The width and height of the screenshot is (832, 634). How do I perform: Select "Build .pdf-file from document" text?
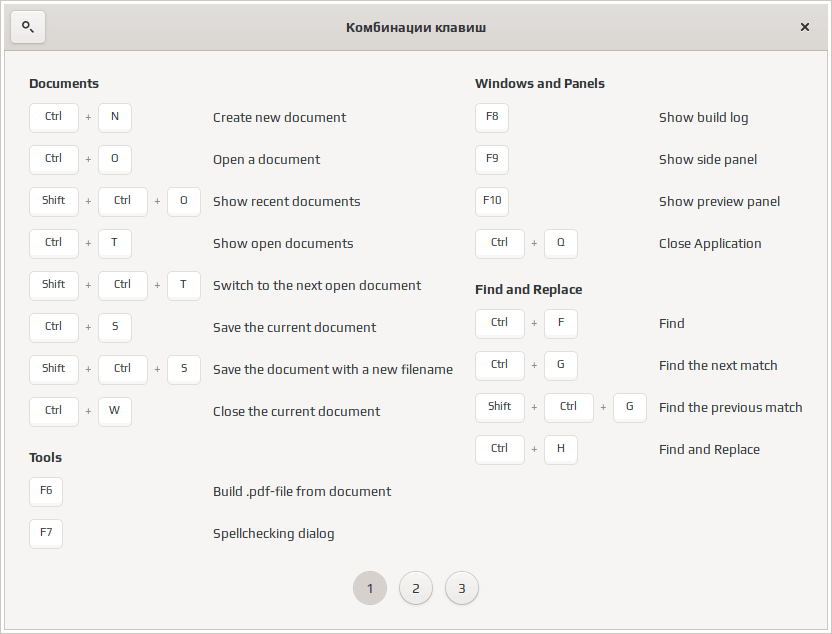(x=302, y=491)
